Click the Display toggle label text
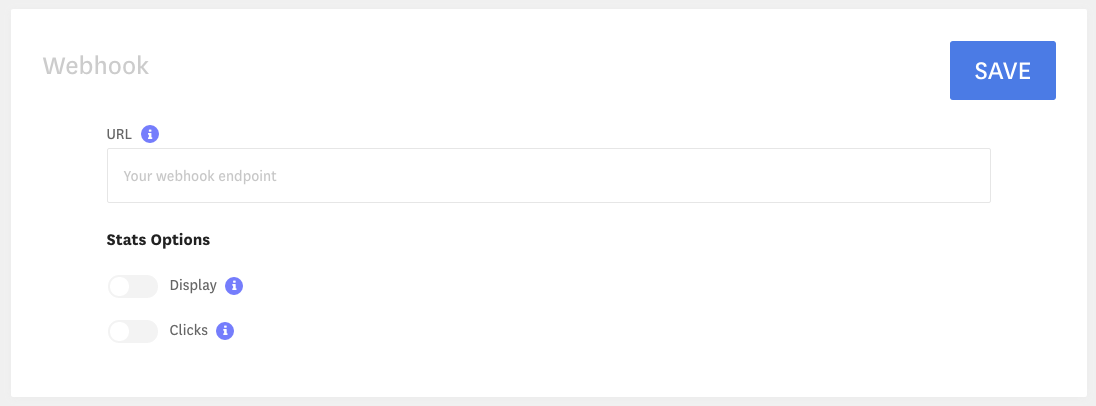Viewport: 1096px width, 406px height. click(193, 286)
